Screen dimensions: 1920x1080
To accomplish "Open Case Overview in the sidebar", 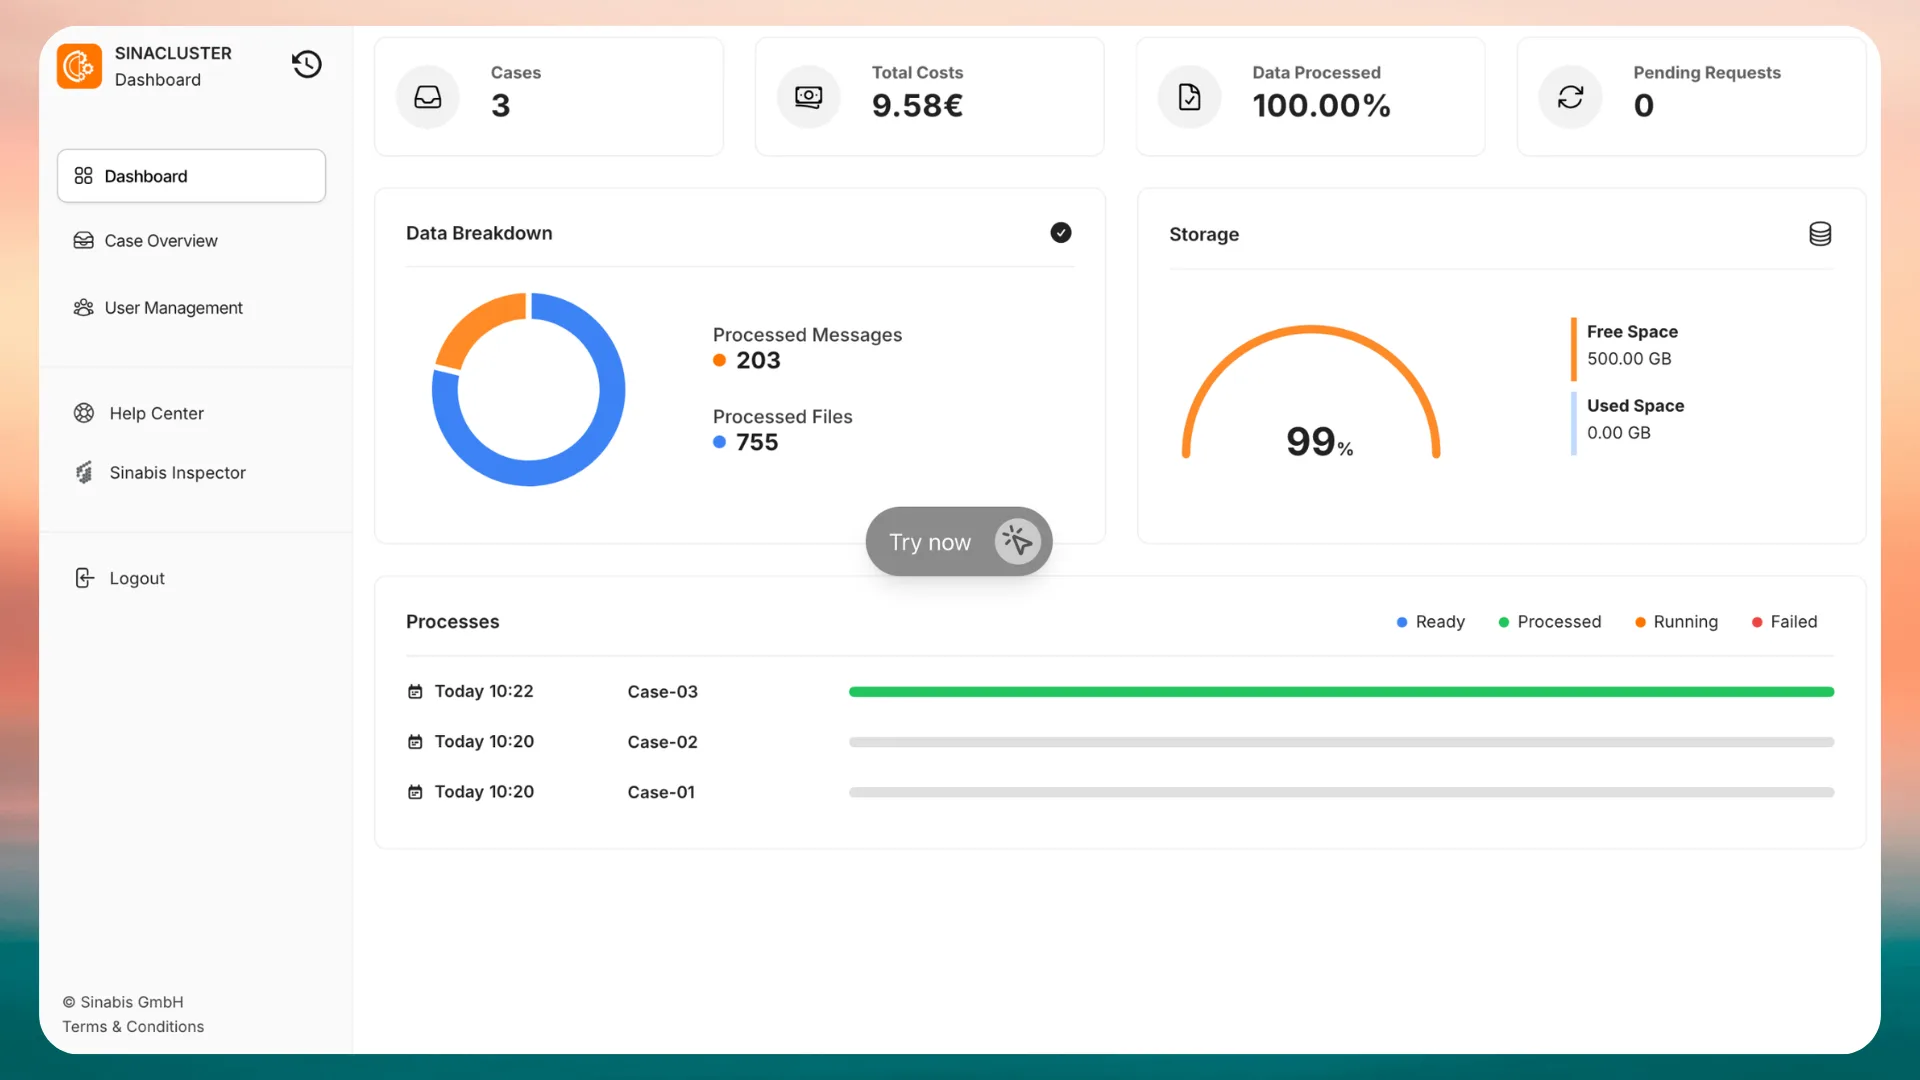I will pos(146,241).
